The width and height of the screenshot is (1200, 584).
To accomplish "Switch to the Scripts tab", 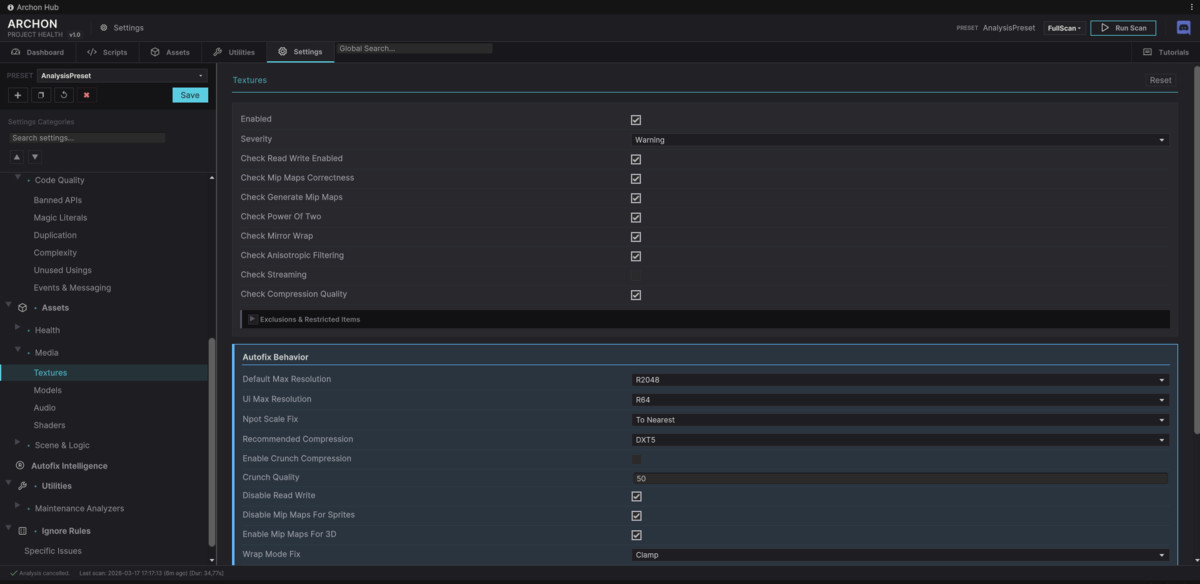I will point(107,52).
